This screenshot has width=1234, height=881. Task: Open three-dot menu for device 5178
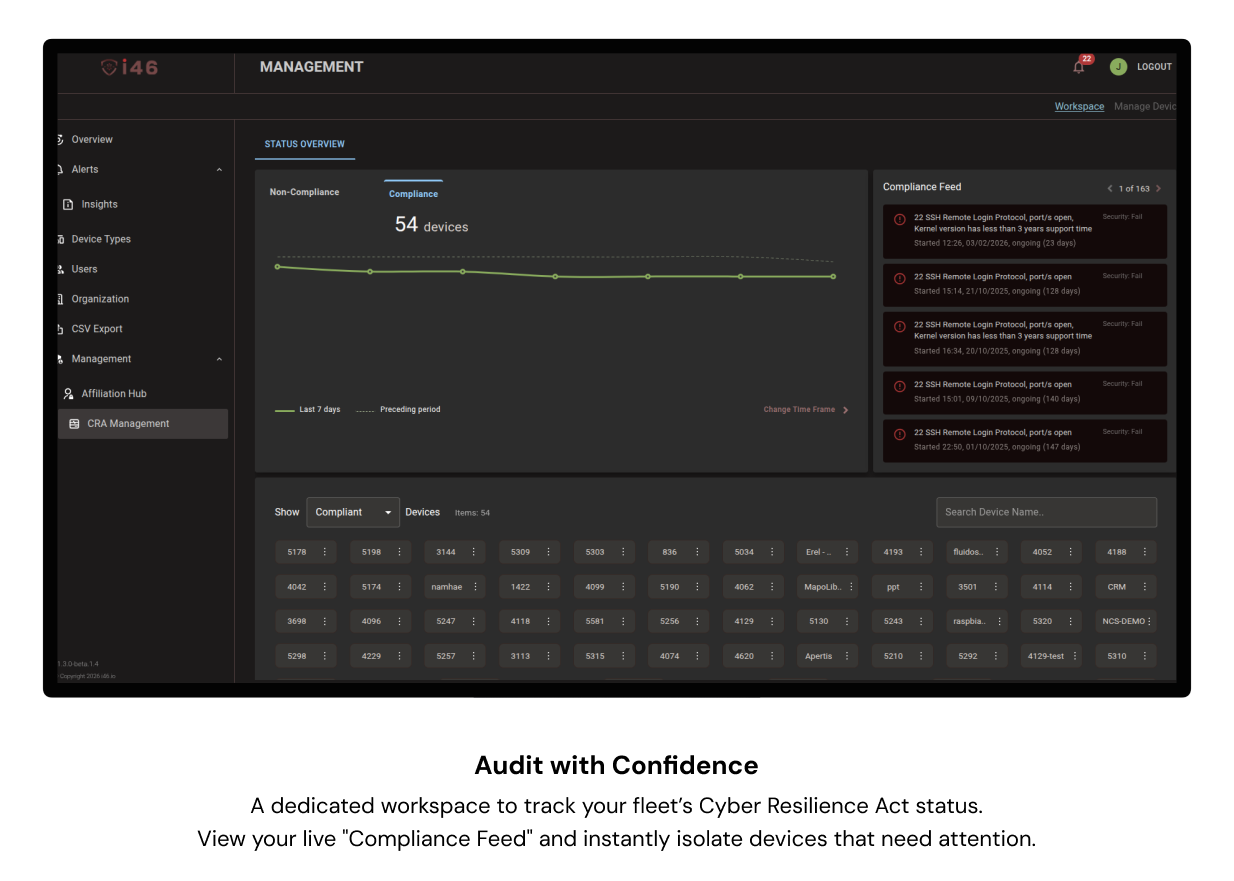coord(324,552)
